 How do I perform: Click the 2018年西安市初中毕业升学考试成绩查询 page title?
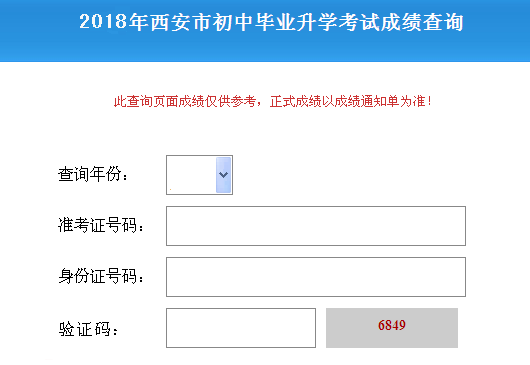pos(271,22)
